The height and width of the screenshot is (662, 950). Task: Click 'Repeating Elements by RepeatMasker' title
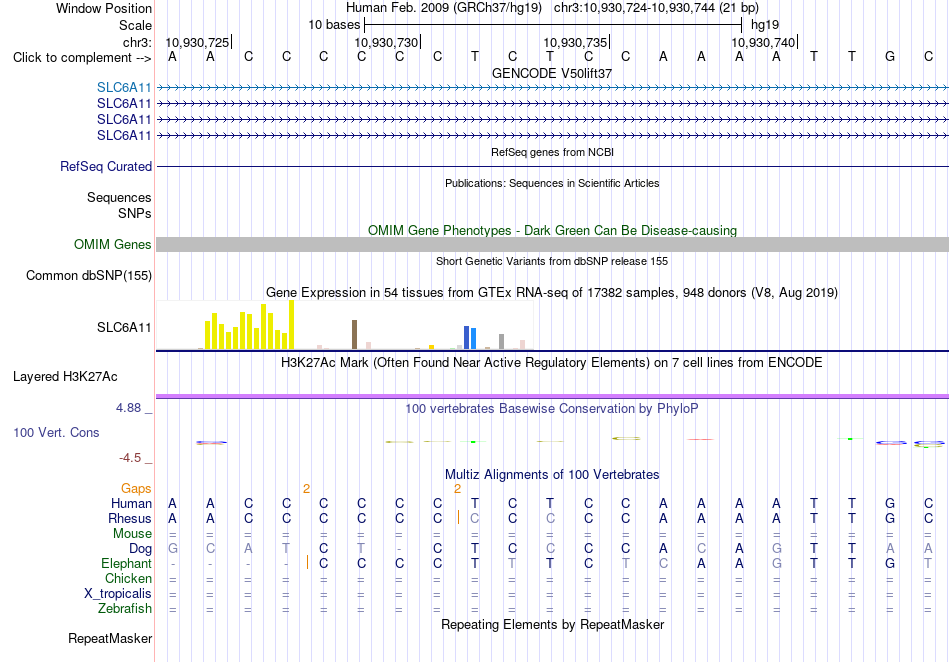click(x=553, y=624)
